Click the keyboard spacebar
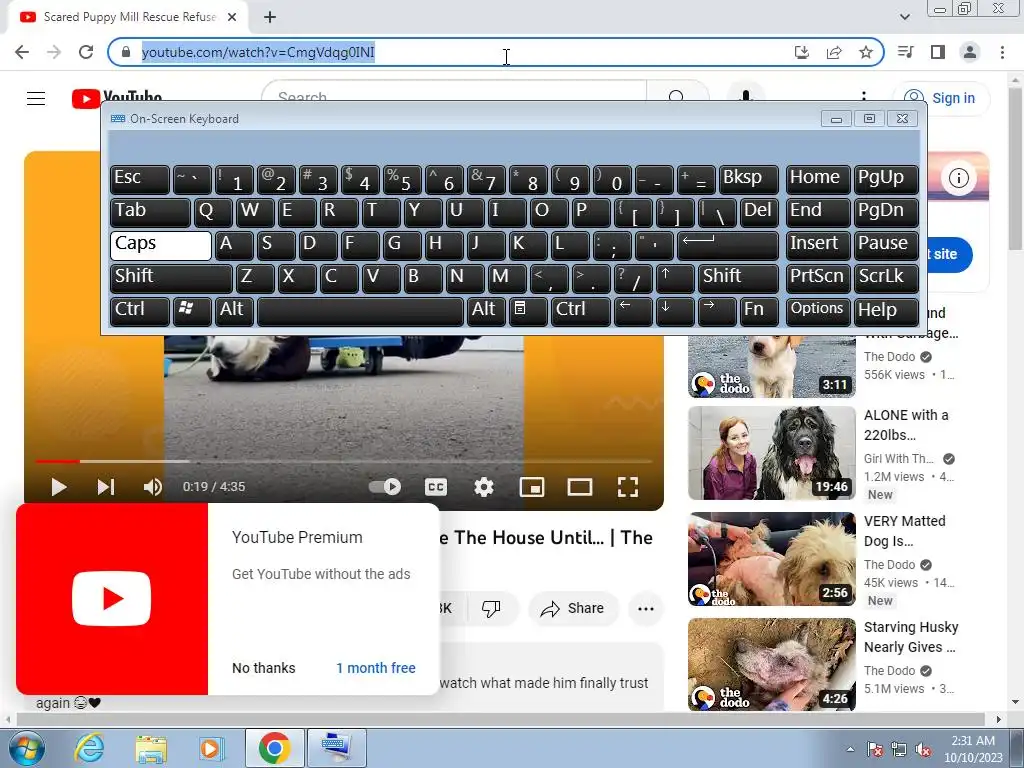The width and height of the screenshot is (1024, 768). point(360,312)
